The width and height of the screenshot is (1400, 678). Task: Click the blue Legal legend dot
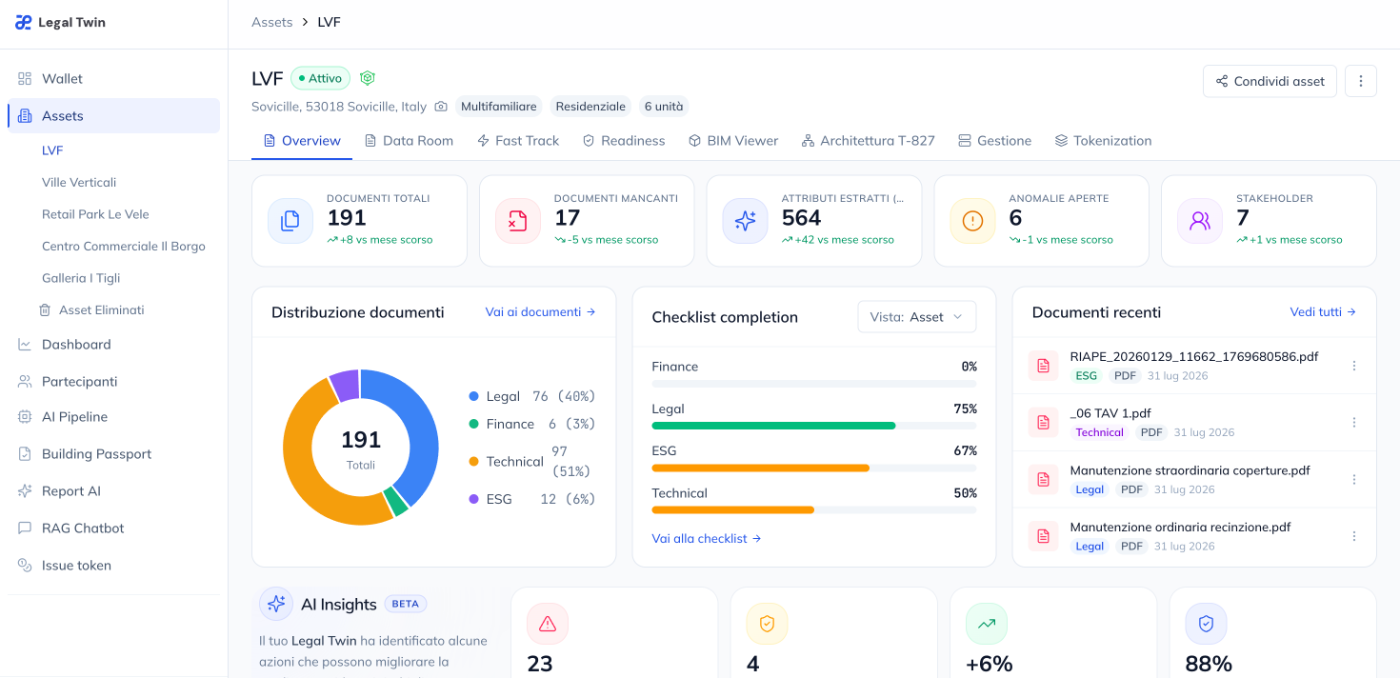click(474, 396)
